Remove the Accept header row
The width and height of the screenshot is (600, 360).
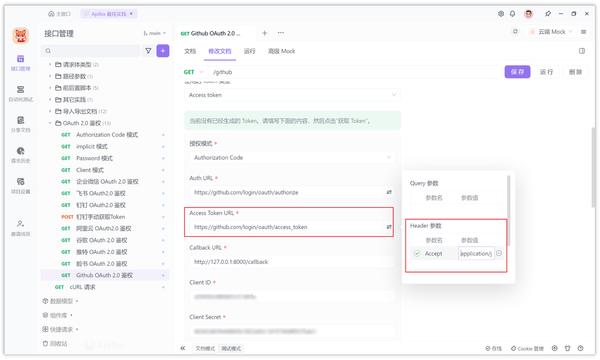499,253
